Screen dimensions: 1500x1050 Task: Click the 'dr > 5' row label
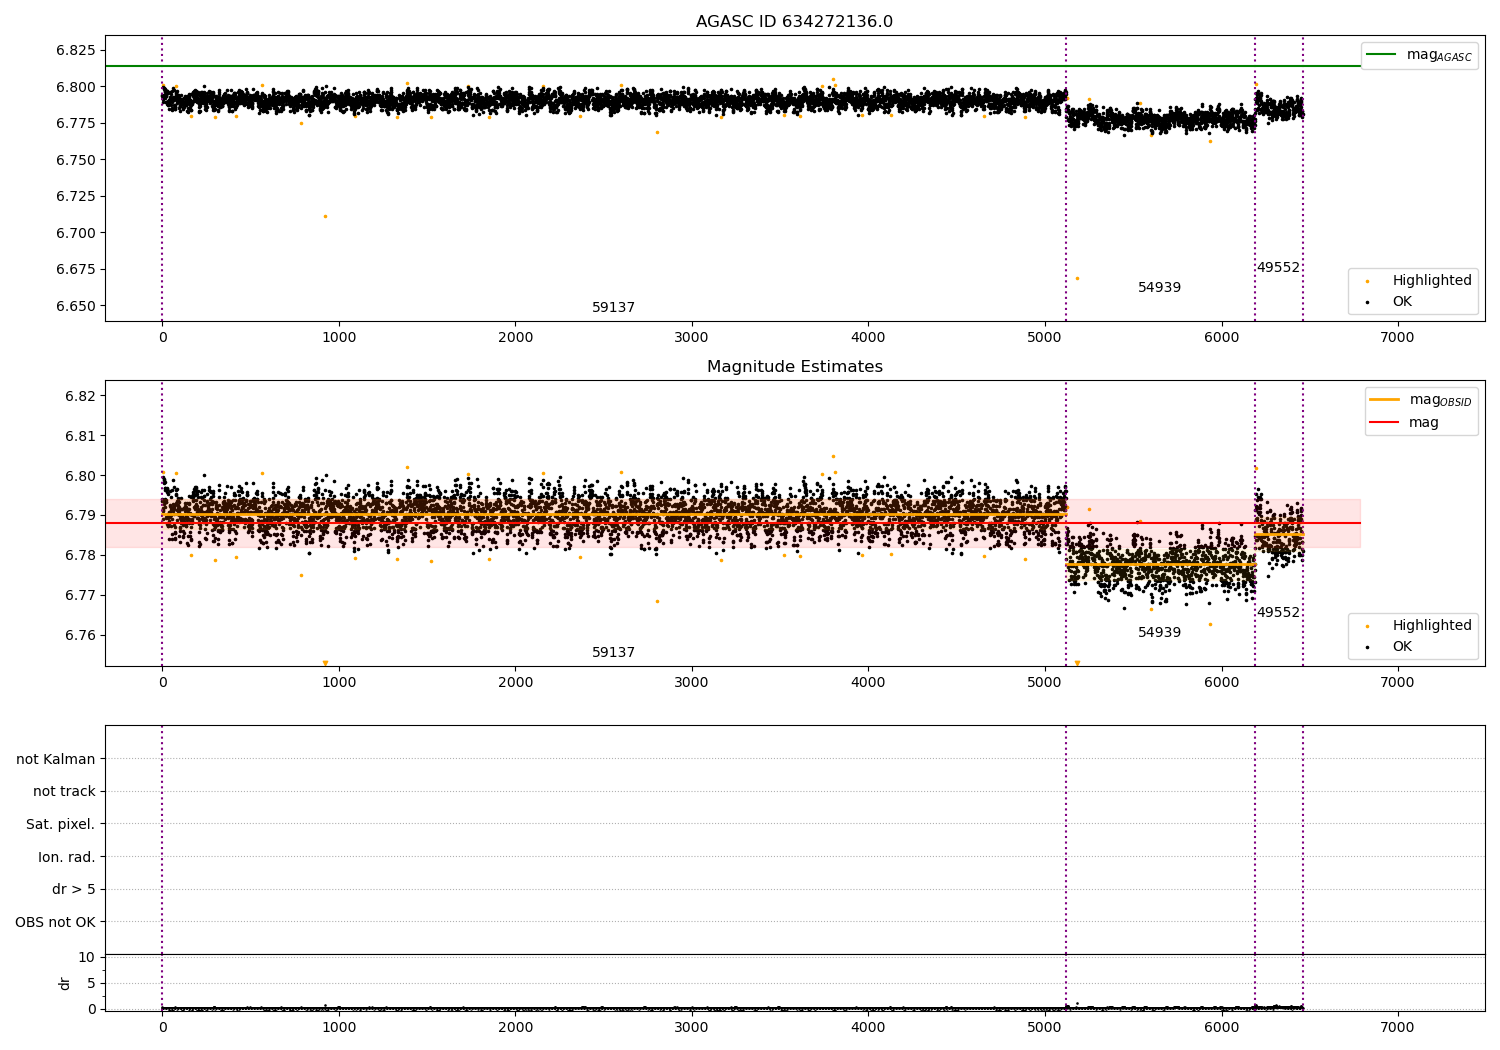(x=74, y=890)
